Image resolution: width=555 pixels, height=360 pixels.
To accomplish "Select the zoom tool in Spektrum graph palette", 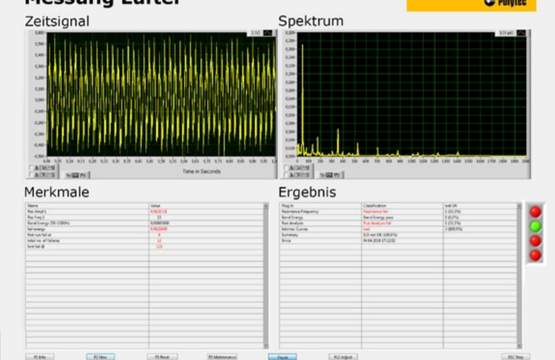I will click(x=330, y=175).
